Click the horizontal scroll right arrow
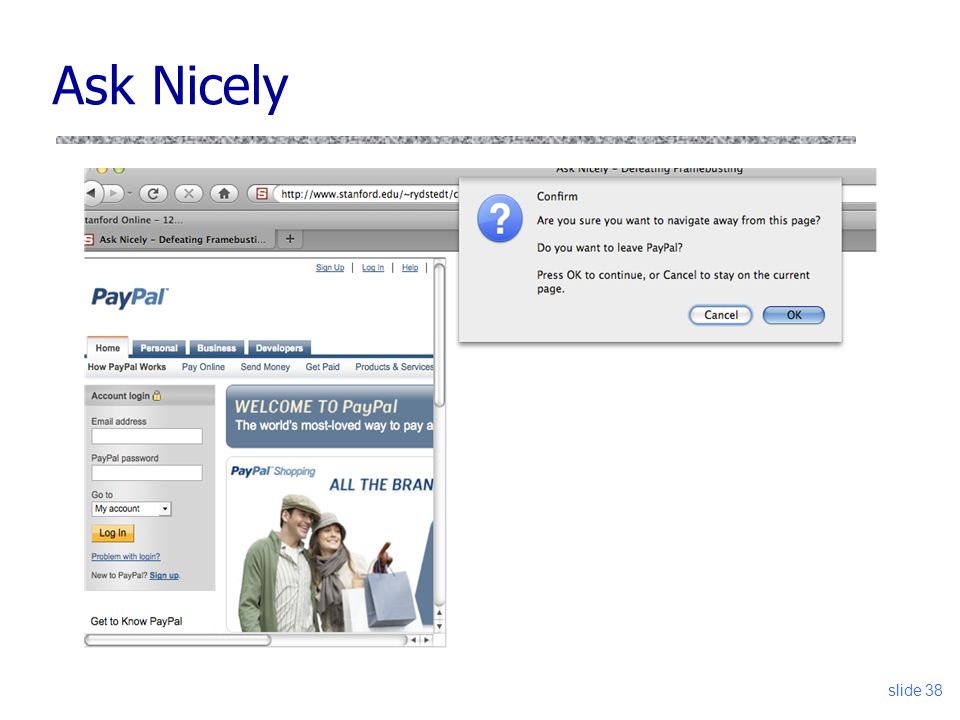This screenshot has height=720, width=960. tap(426, 640)
